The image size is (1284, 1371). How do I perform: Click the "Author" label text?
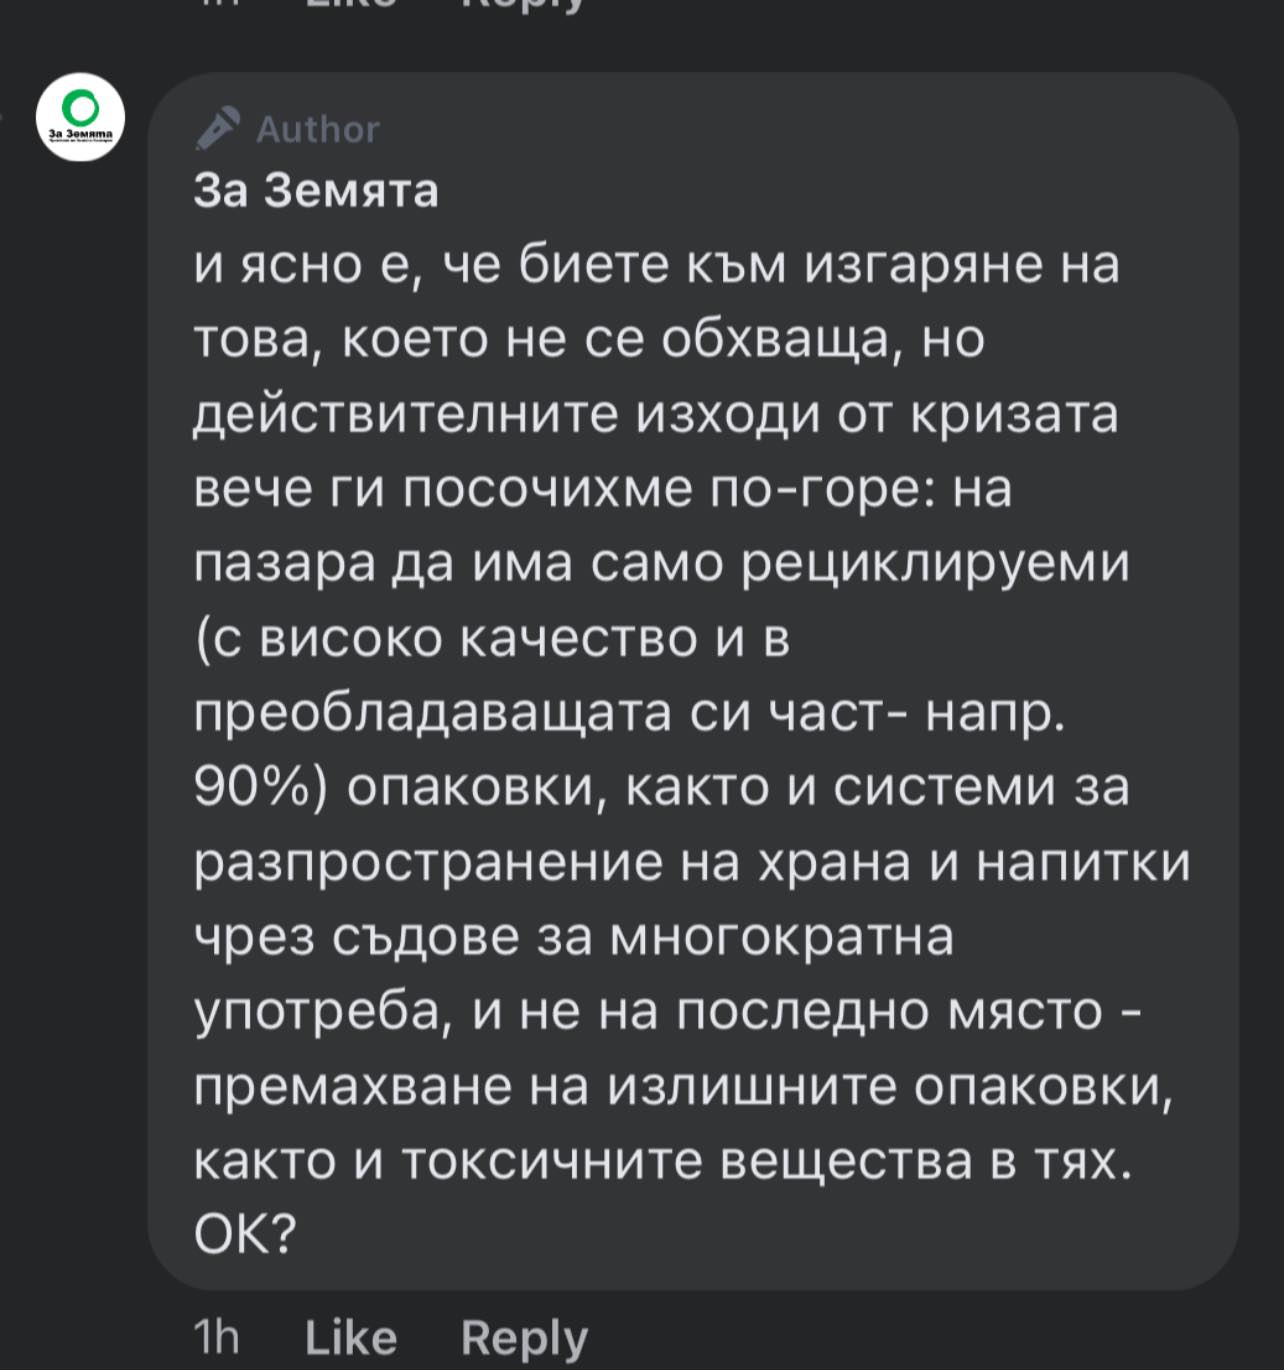coord(318,129)
